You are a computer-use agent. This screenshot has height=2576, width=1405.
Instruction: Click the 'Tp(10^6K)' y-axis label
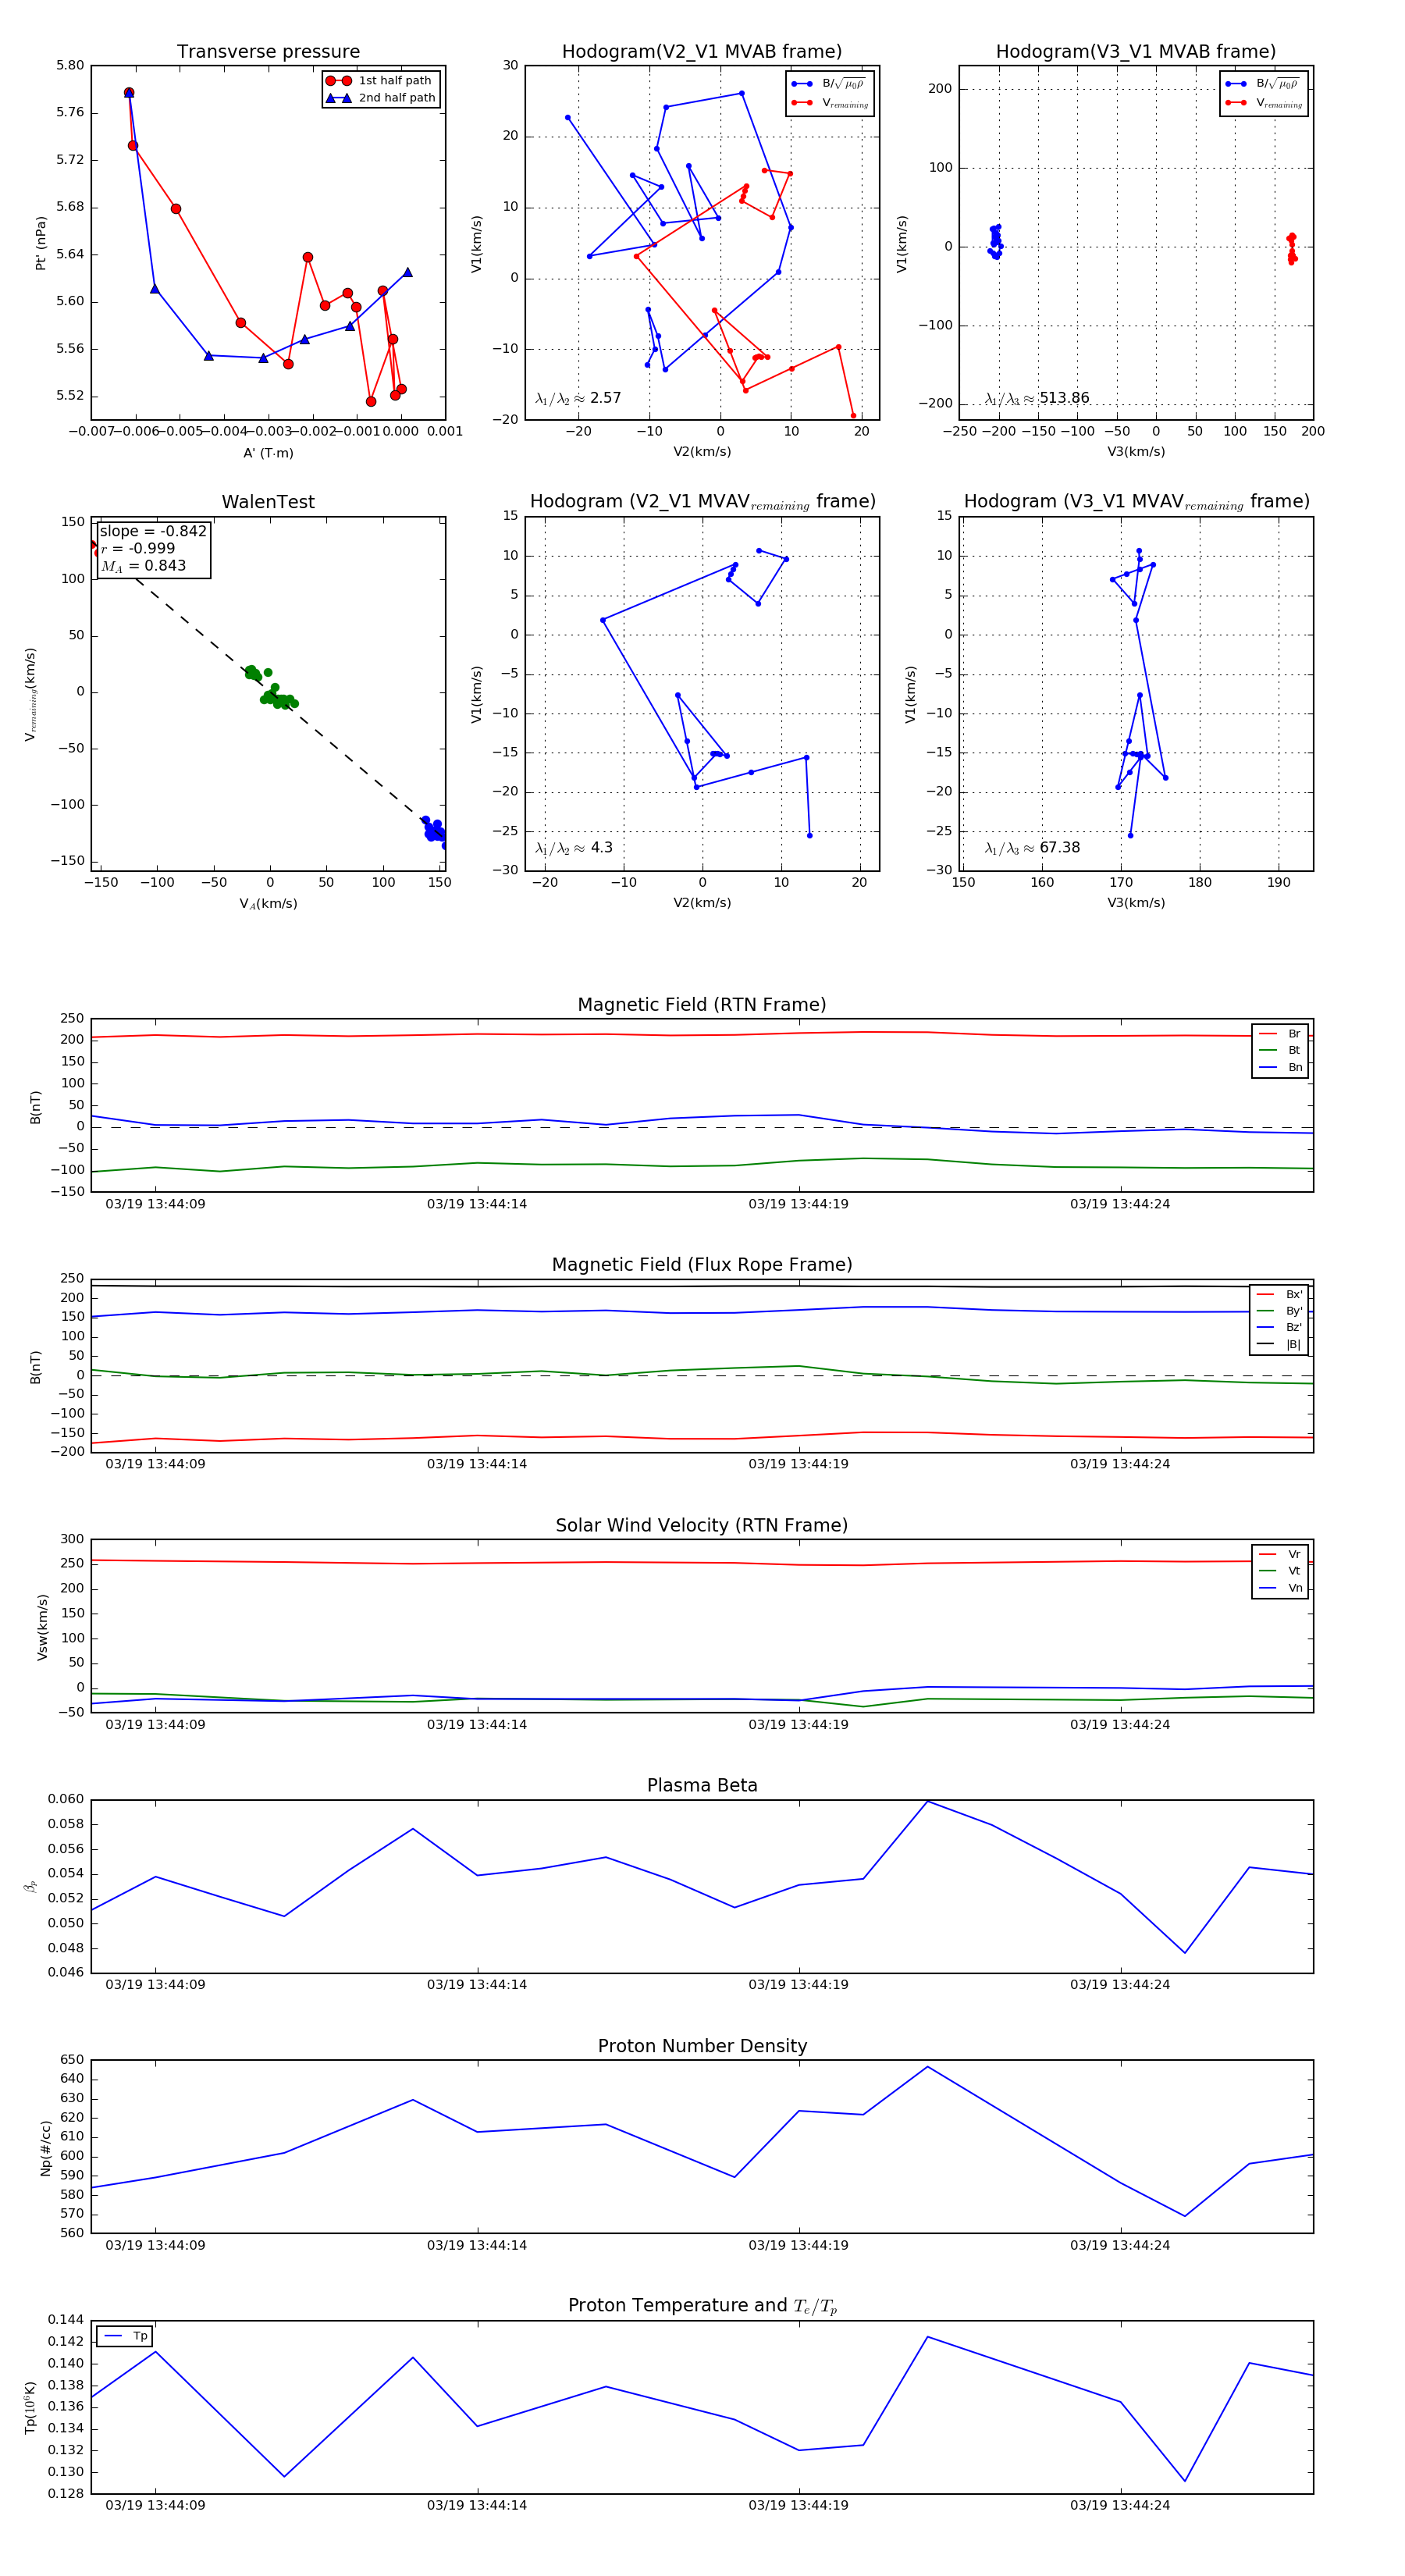pos(30,2408)
